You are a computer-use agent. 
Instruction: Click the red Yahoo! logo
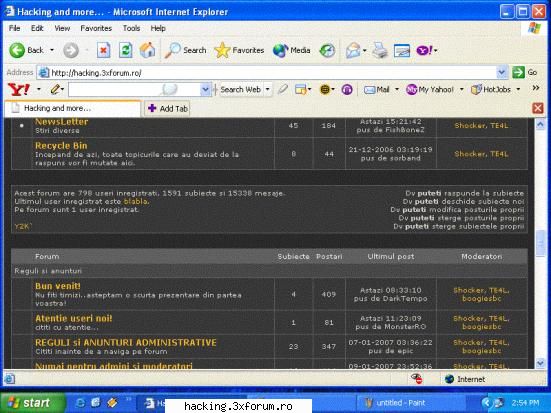19,90
